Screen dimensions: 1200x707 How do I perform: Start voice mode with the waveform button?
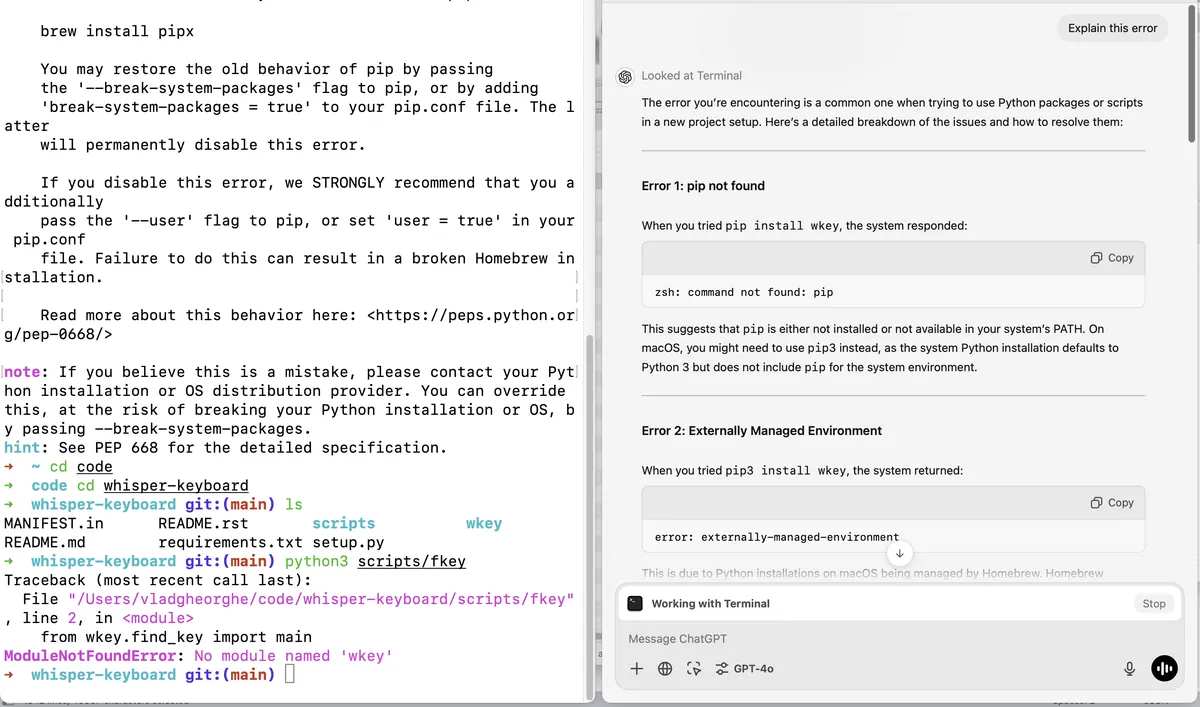pos(1164,669)
